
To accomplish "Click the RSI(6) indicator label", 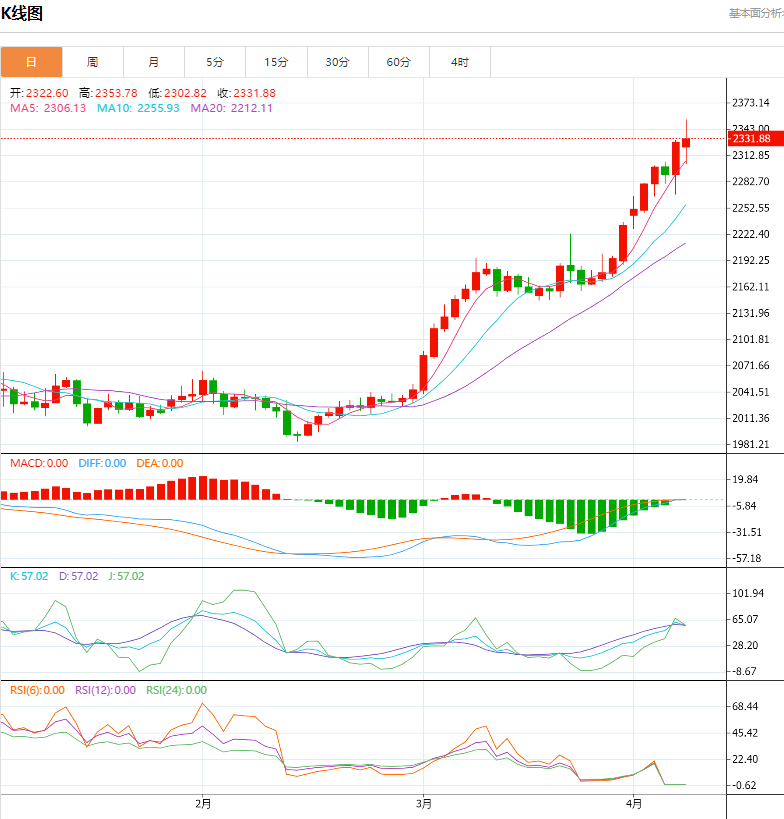I will [x=38, y=690].
